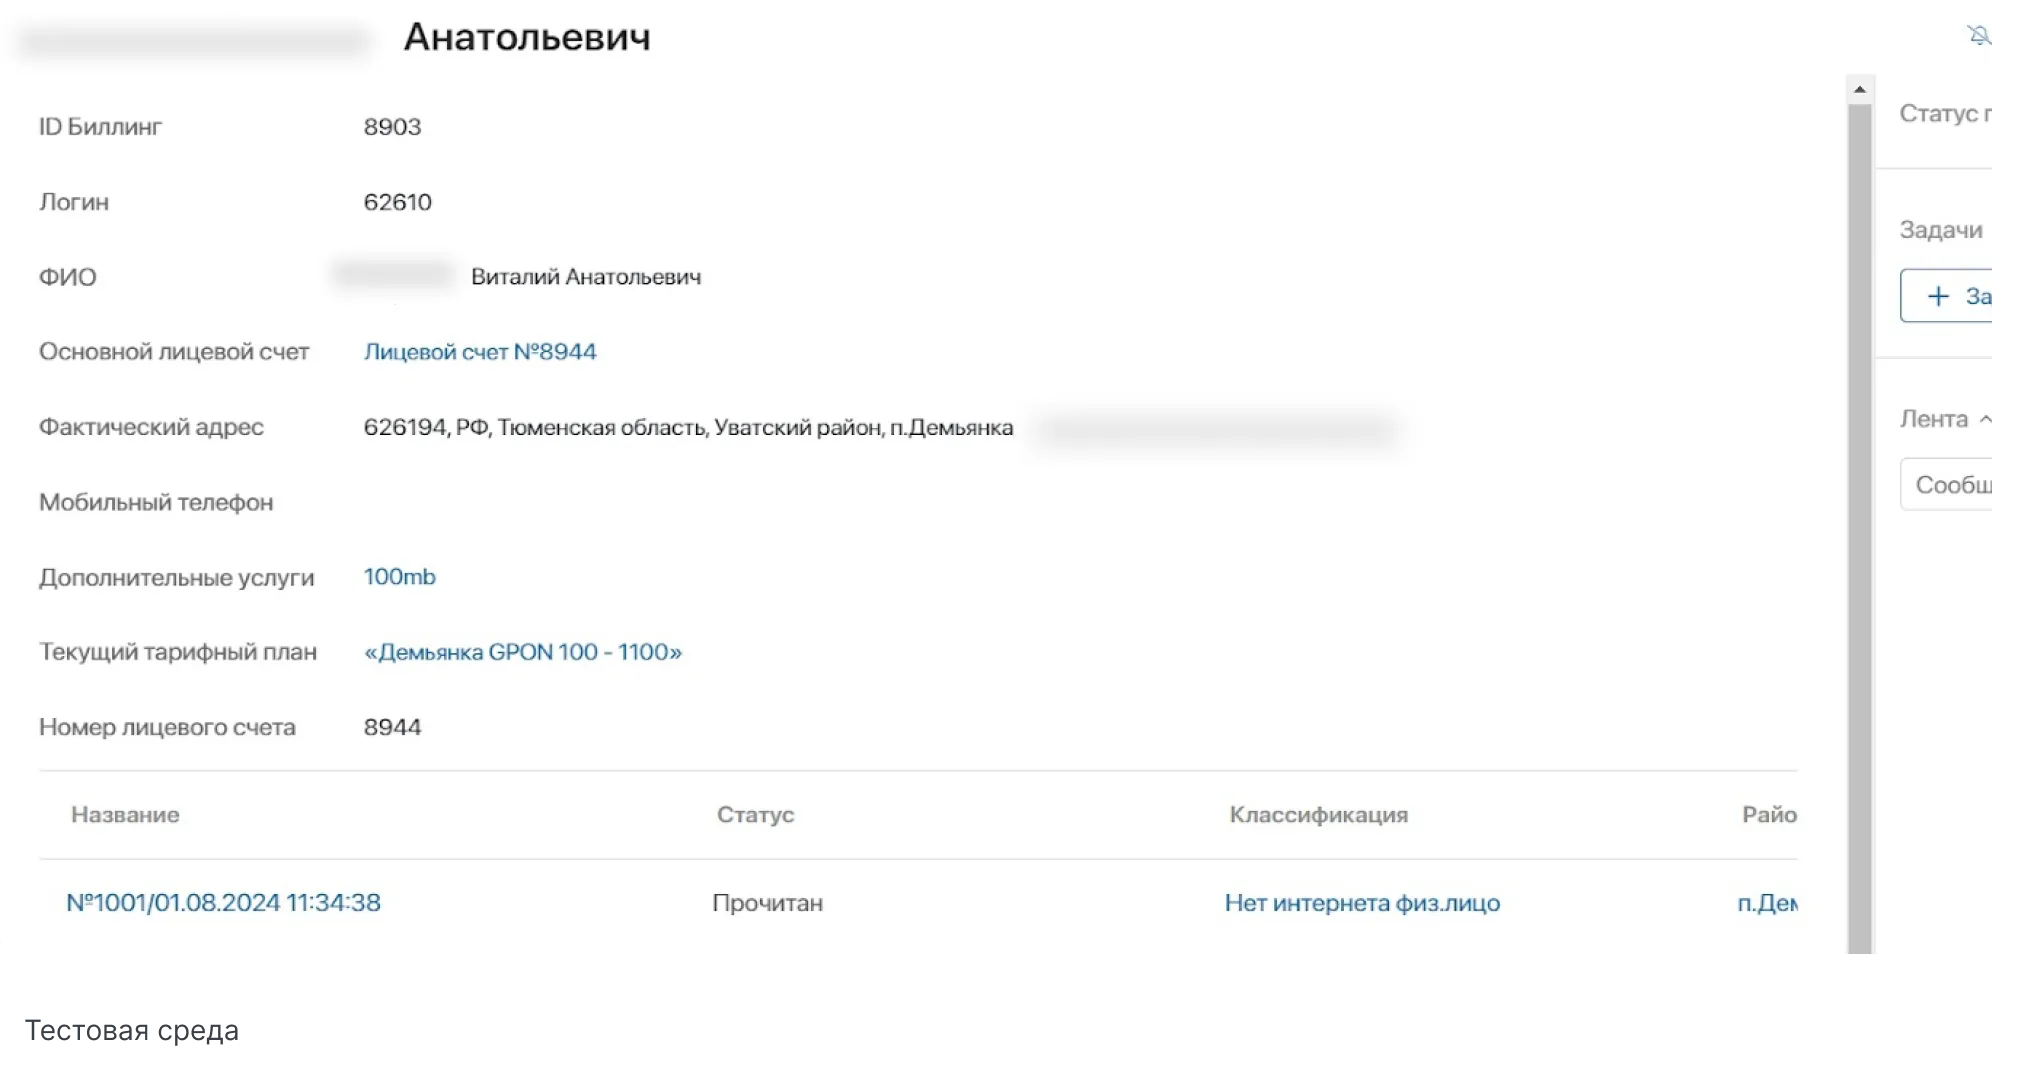Click the Район column header

pyautogui.click(x=1768, y=815)
